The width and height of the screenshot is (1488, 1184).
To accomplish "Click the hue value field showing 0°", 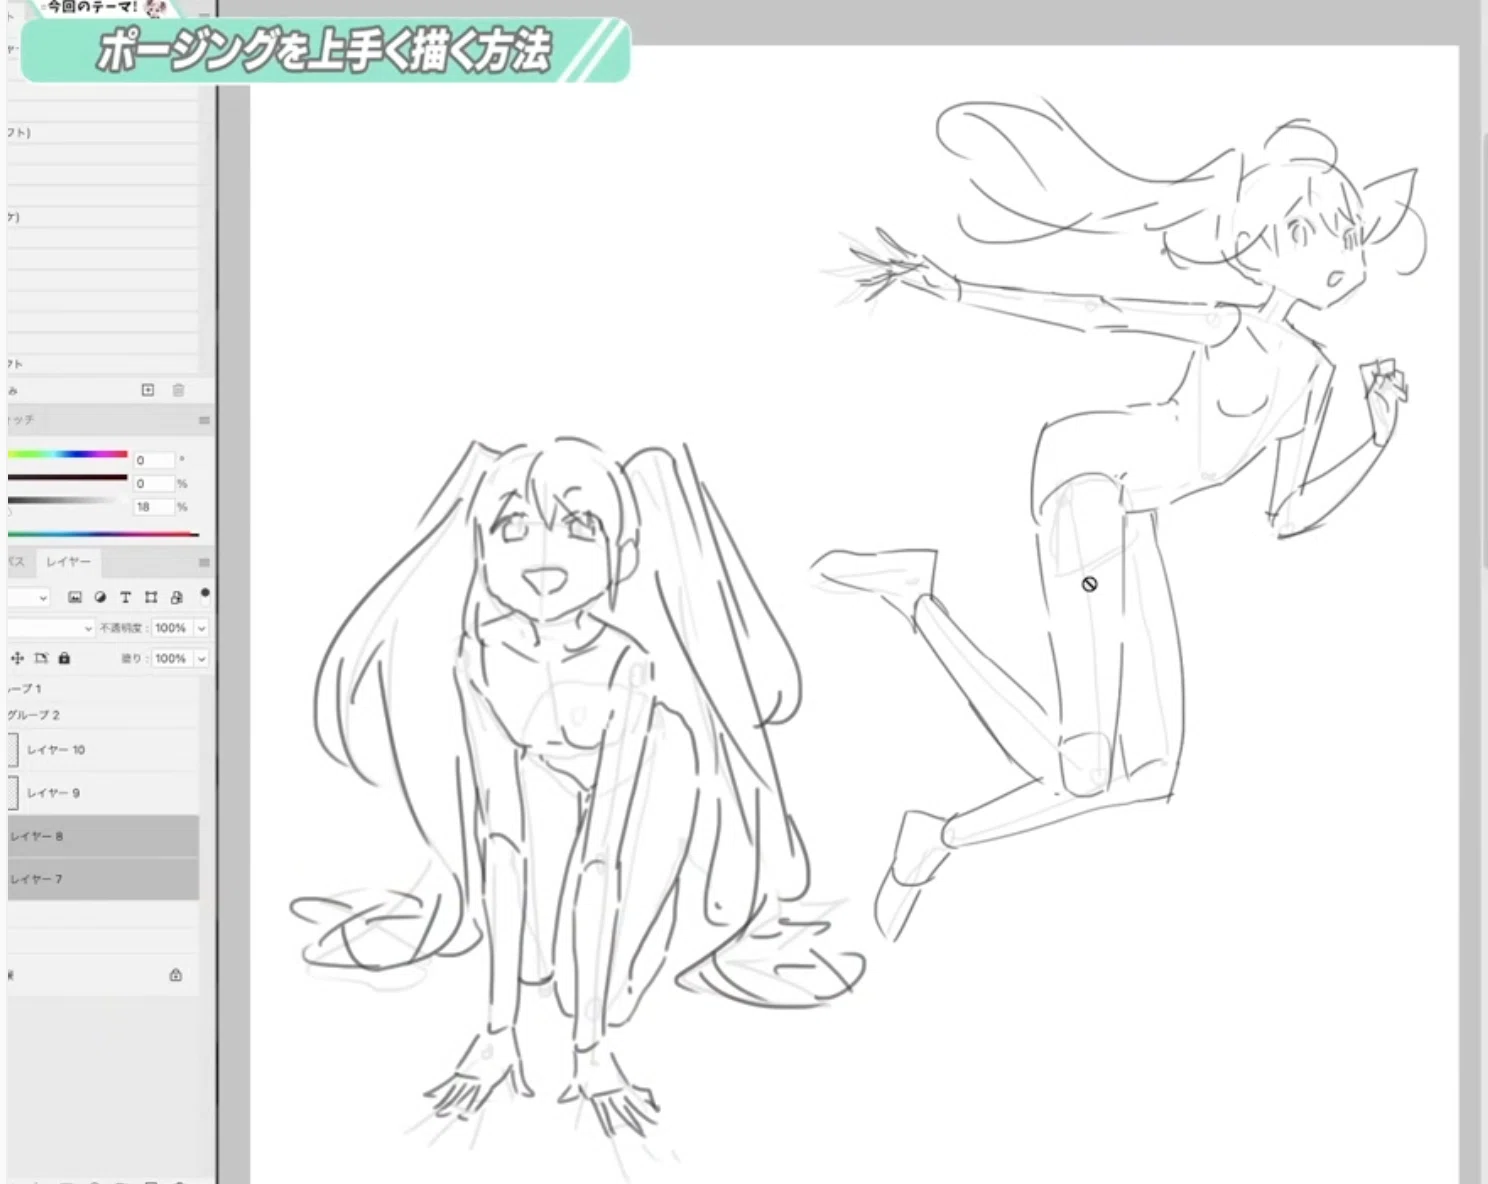I will pos(153,460).
